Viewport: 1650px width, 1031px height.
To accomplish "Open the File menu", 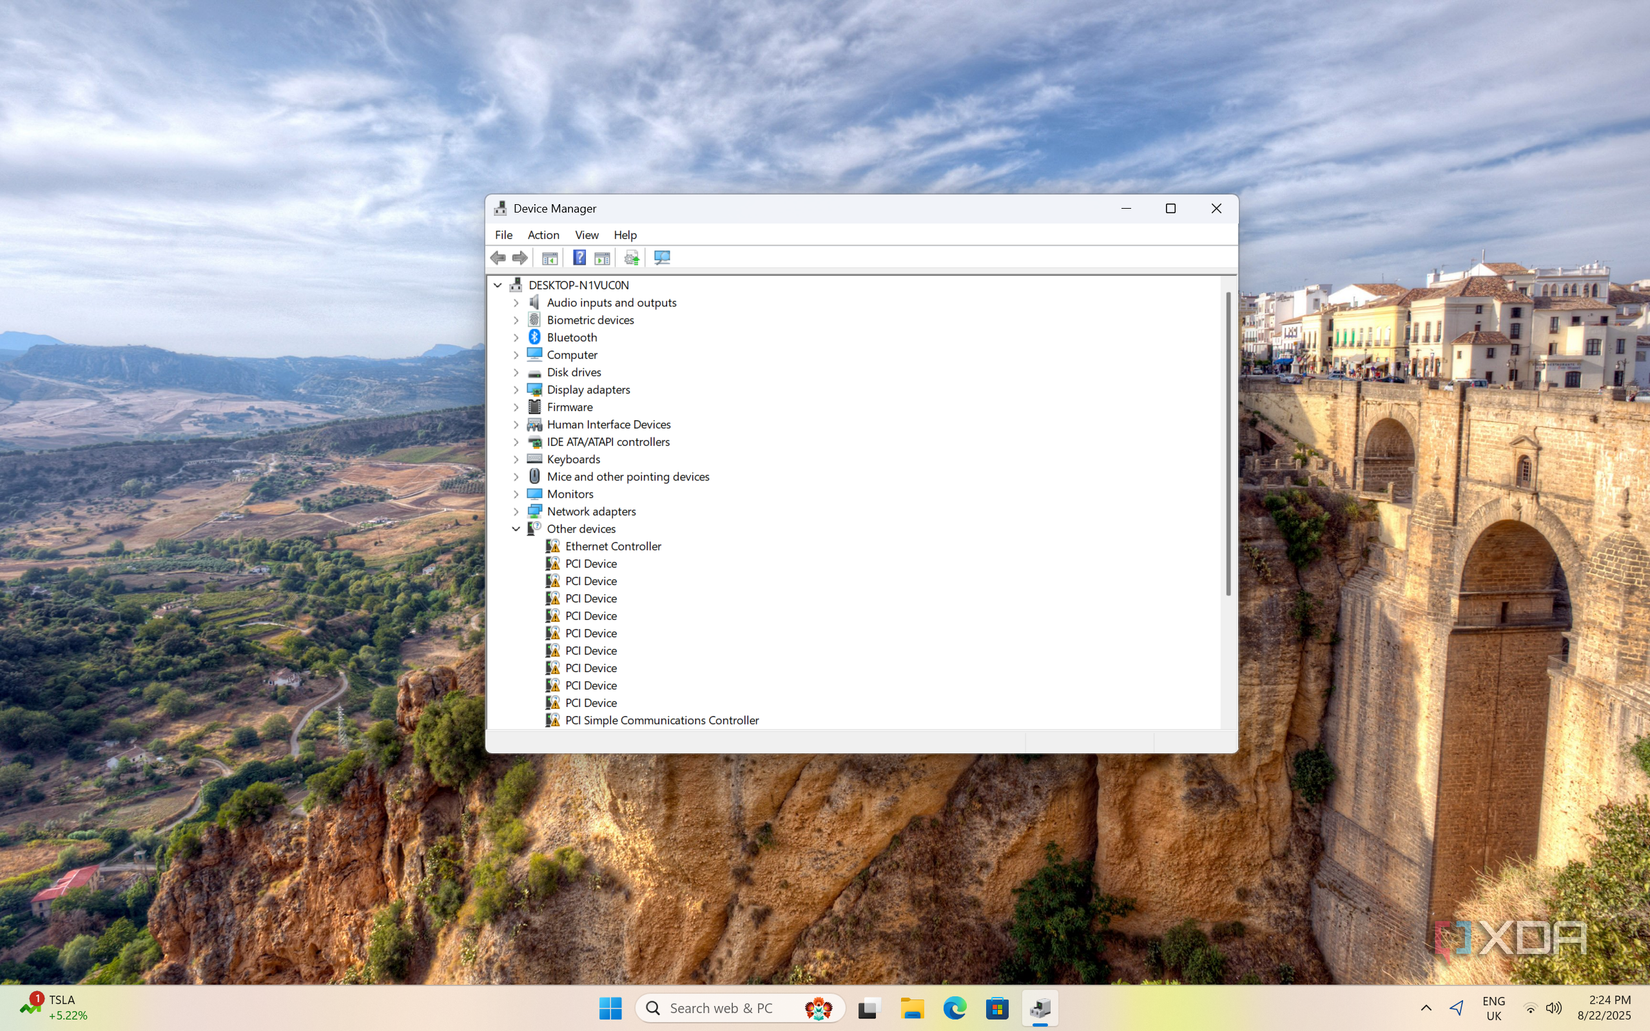I will pyautogui.click(x=503, y=234).
